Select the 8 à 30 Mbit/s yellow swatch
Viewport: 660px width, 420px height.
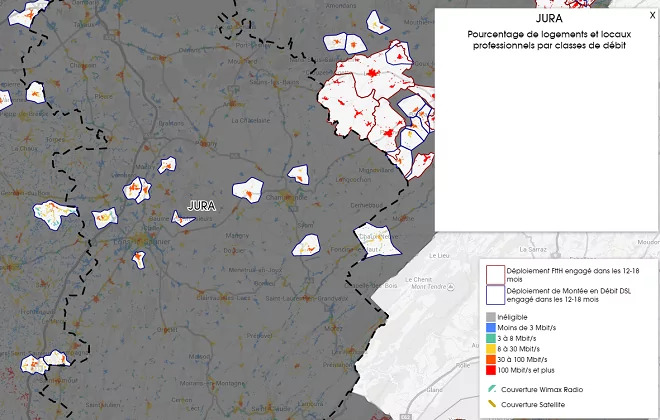[491, 349]
